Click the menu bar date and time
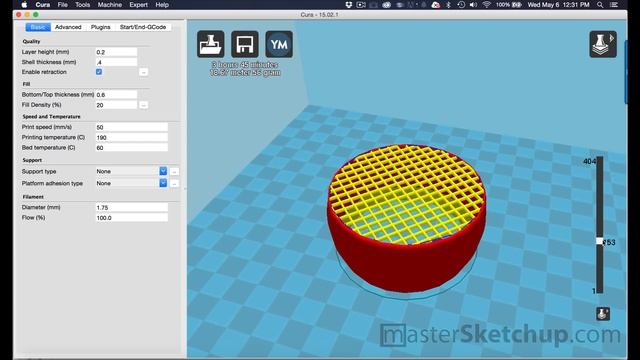 coord(558,5)
